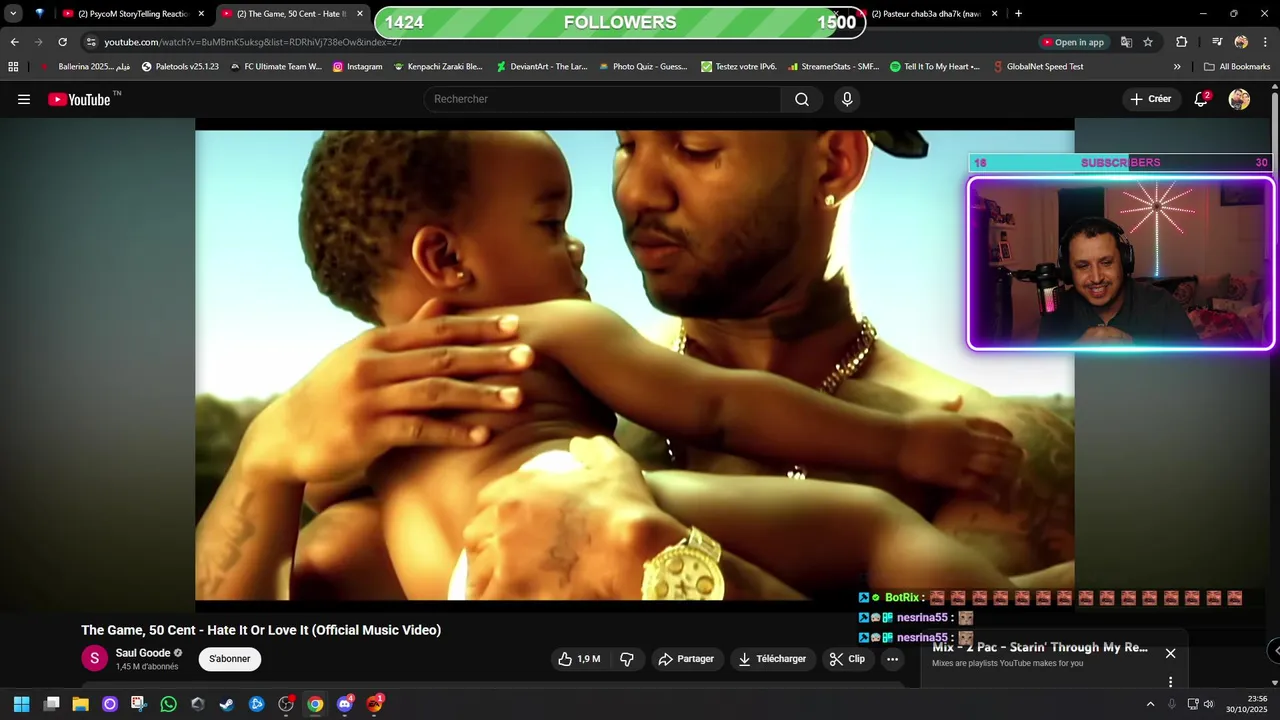Expand the Créer dropdown button

pyautogui.click(x=1151, y=99)
